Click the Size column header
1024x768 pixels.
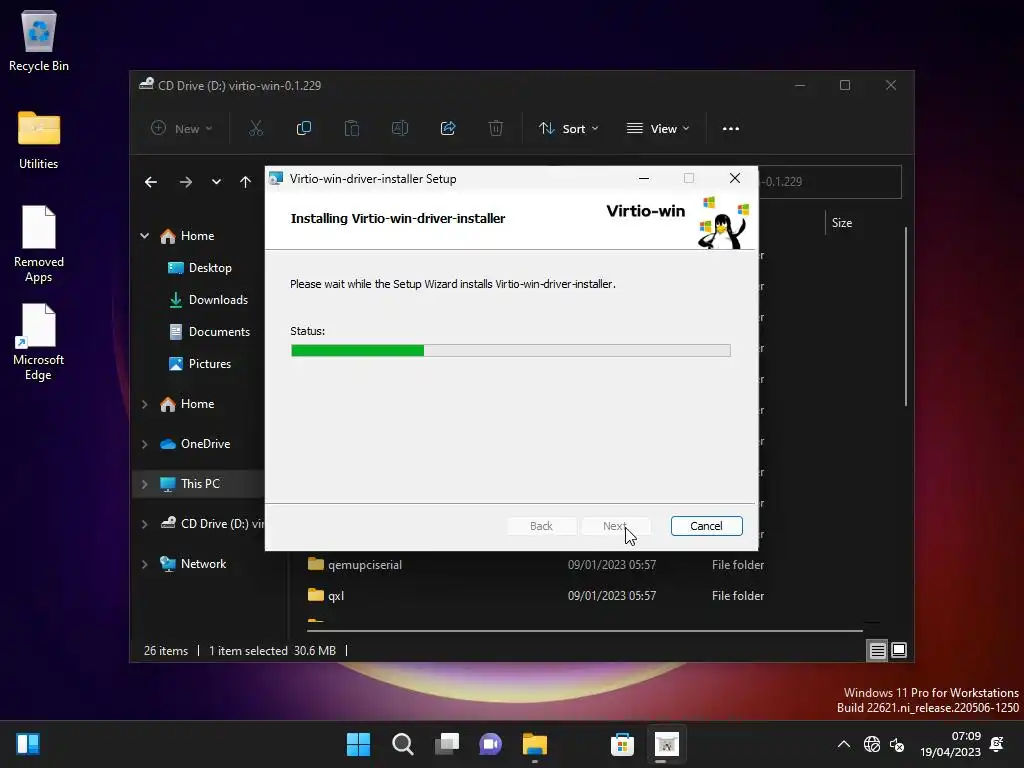842,223
